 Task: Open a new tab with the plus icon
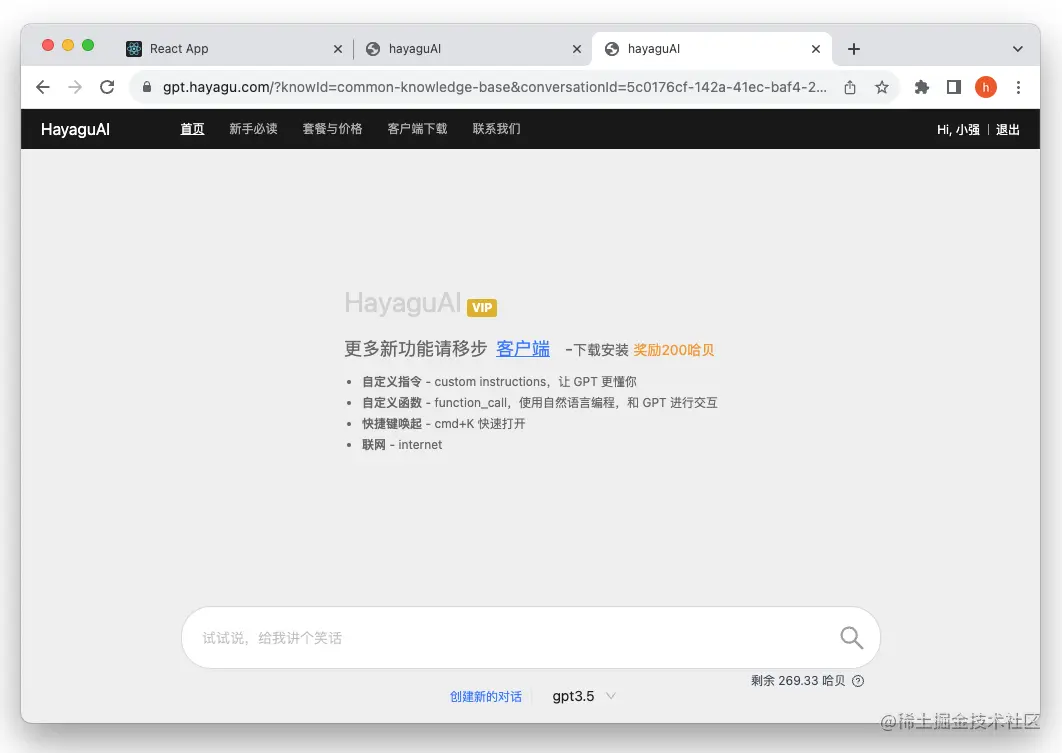[853, 49]
